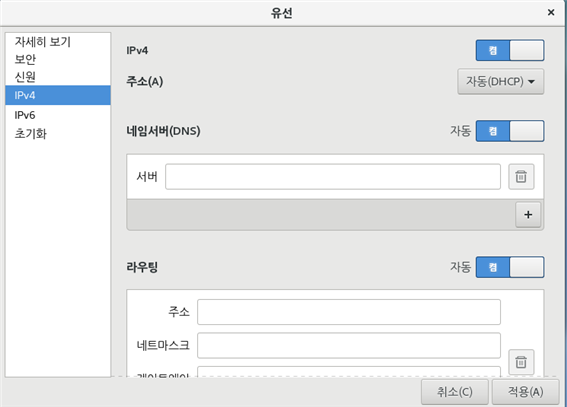Open the 초기화 section
Image resolution: width=567 pixels, height=407 pixels.
(58, 134)
